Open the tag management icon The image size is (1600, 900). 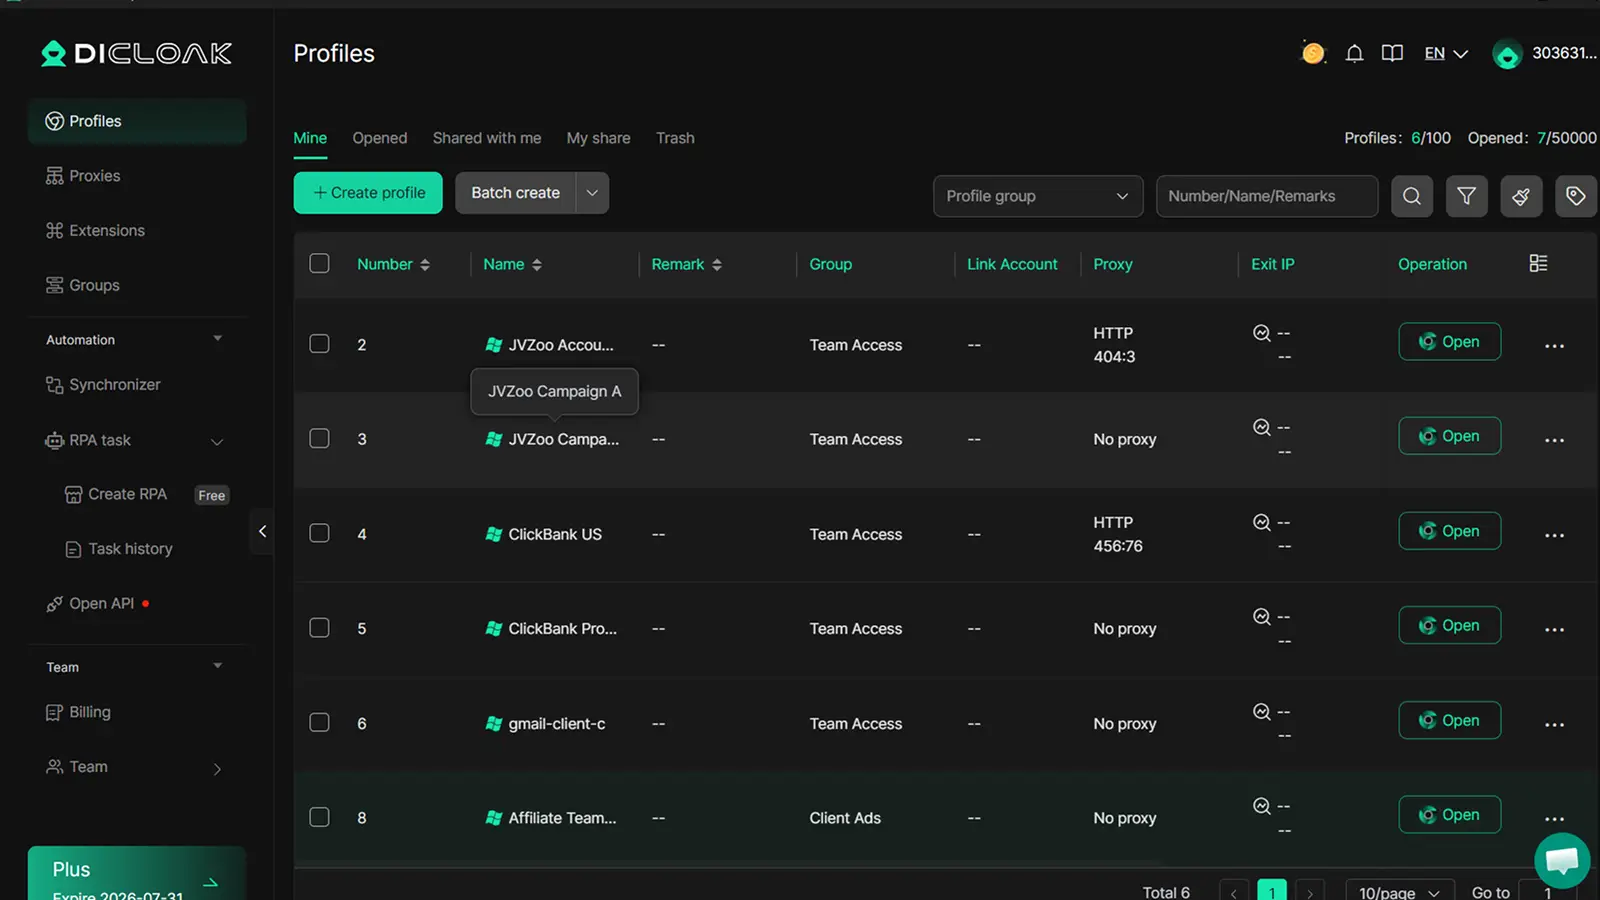click(1576, 196)
